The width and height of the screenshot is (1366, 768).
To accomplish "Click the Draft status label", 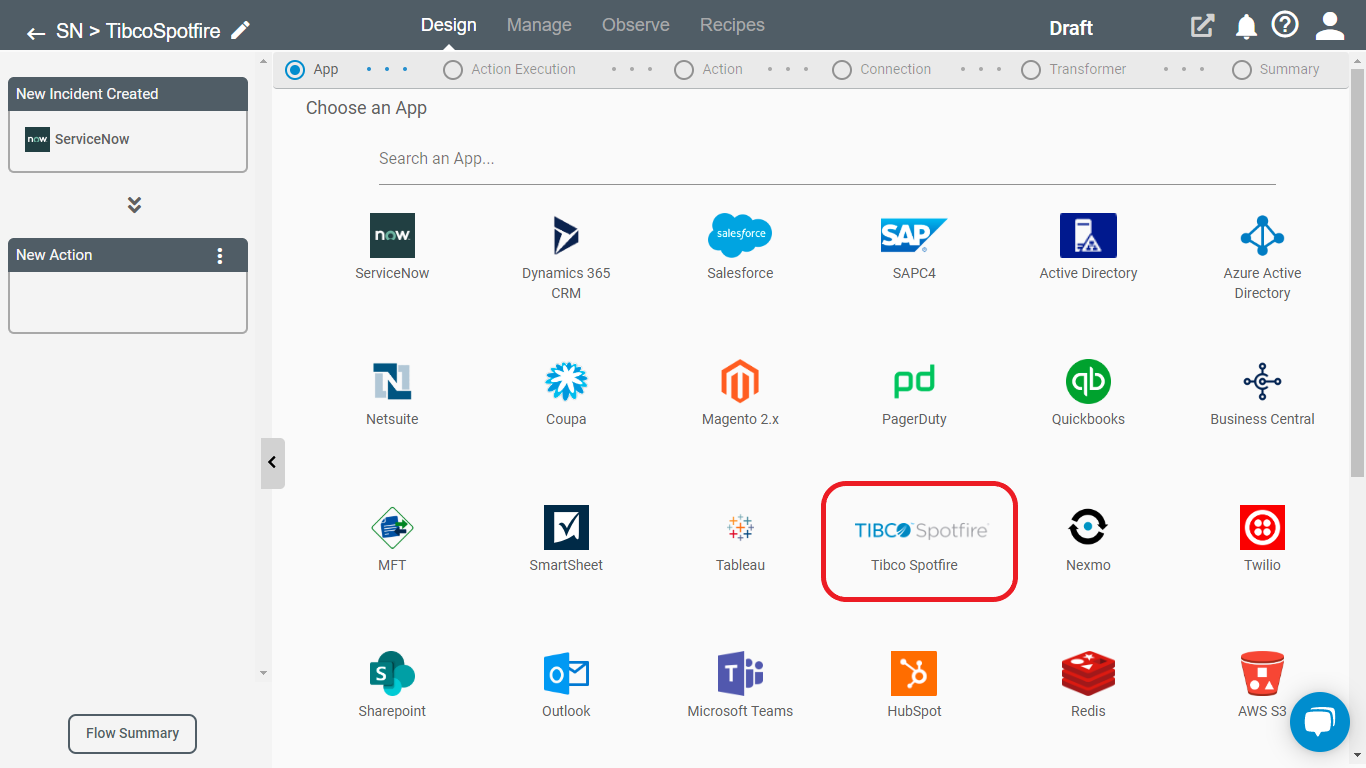I will [1070, 28].
